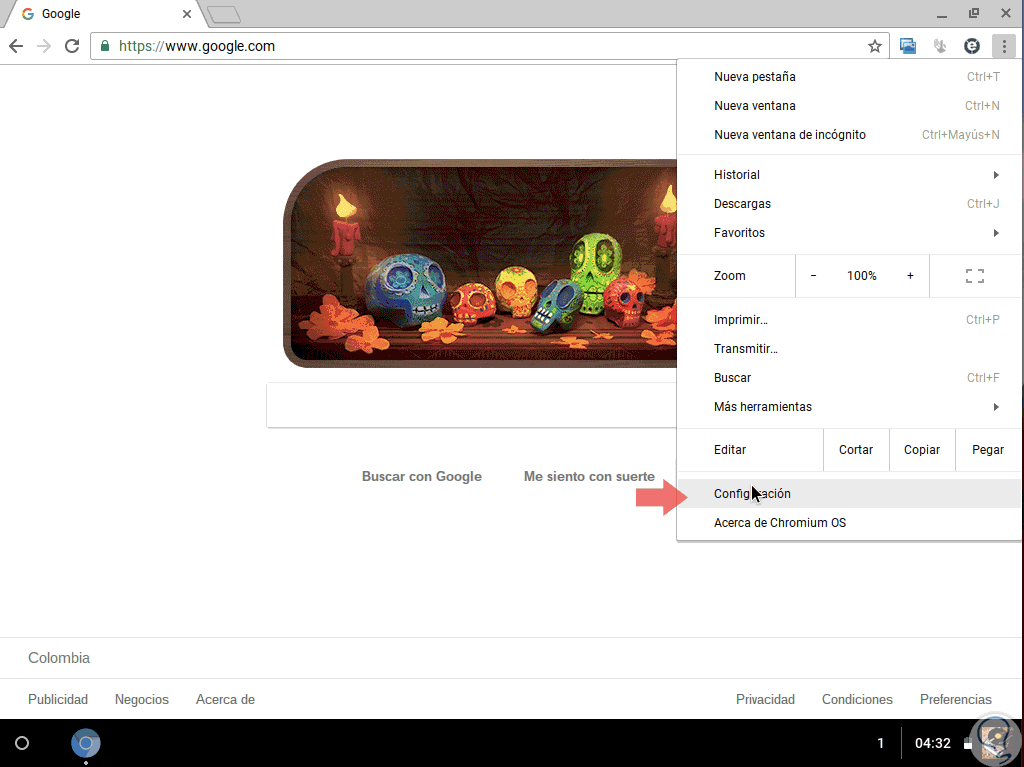Select the Google tab
The height and width of the screenshot is (767, 1024).
[104, 14]
